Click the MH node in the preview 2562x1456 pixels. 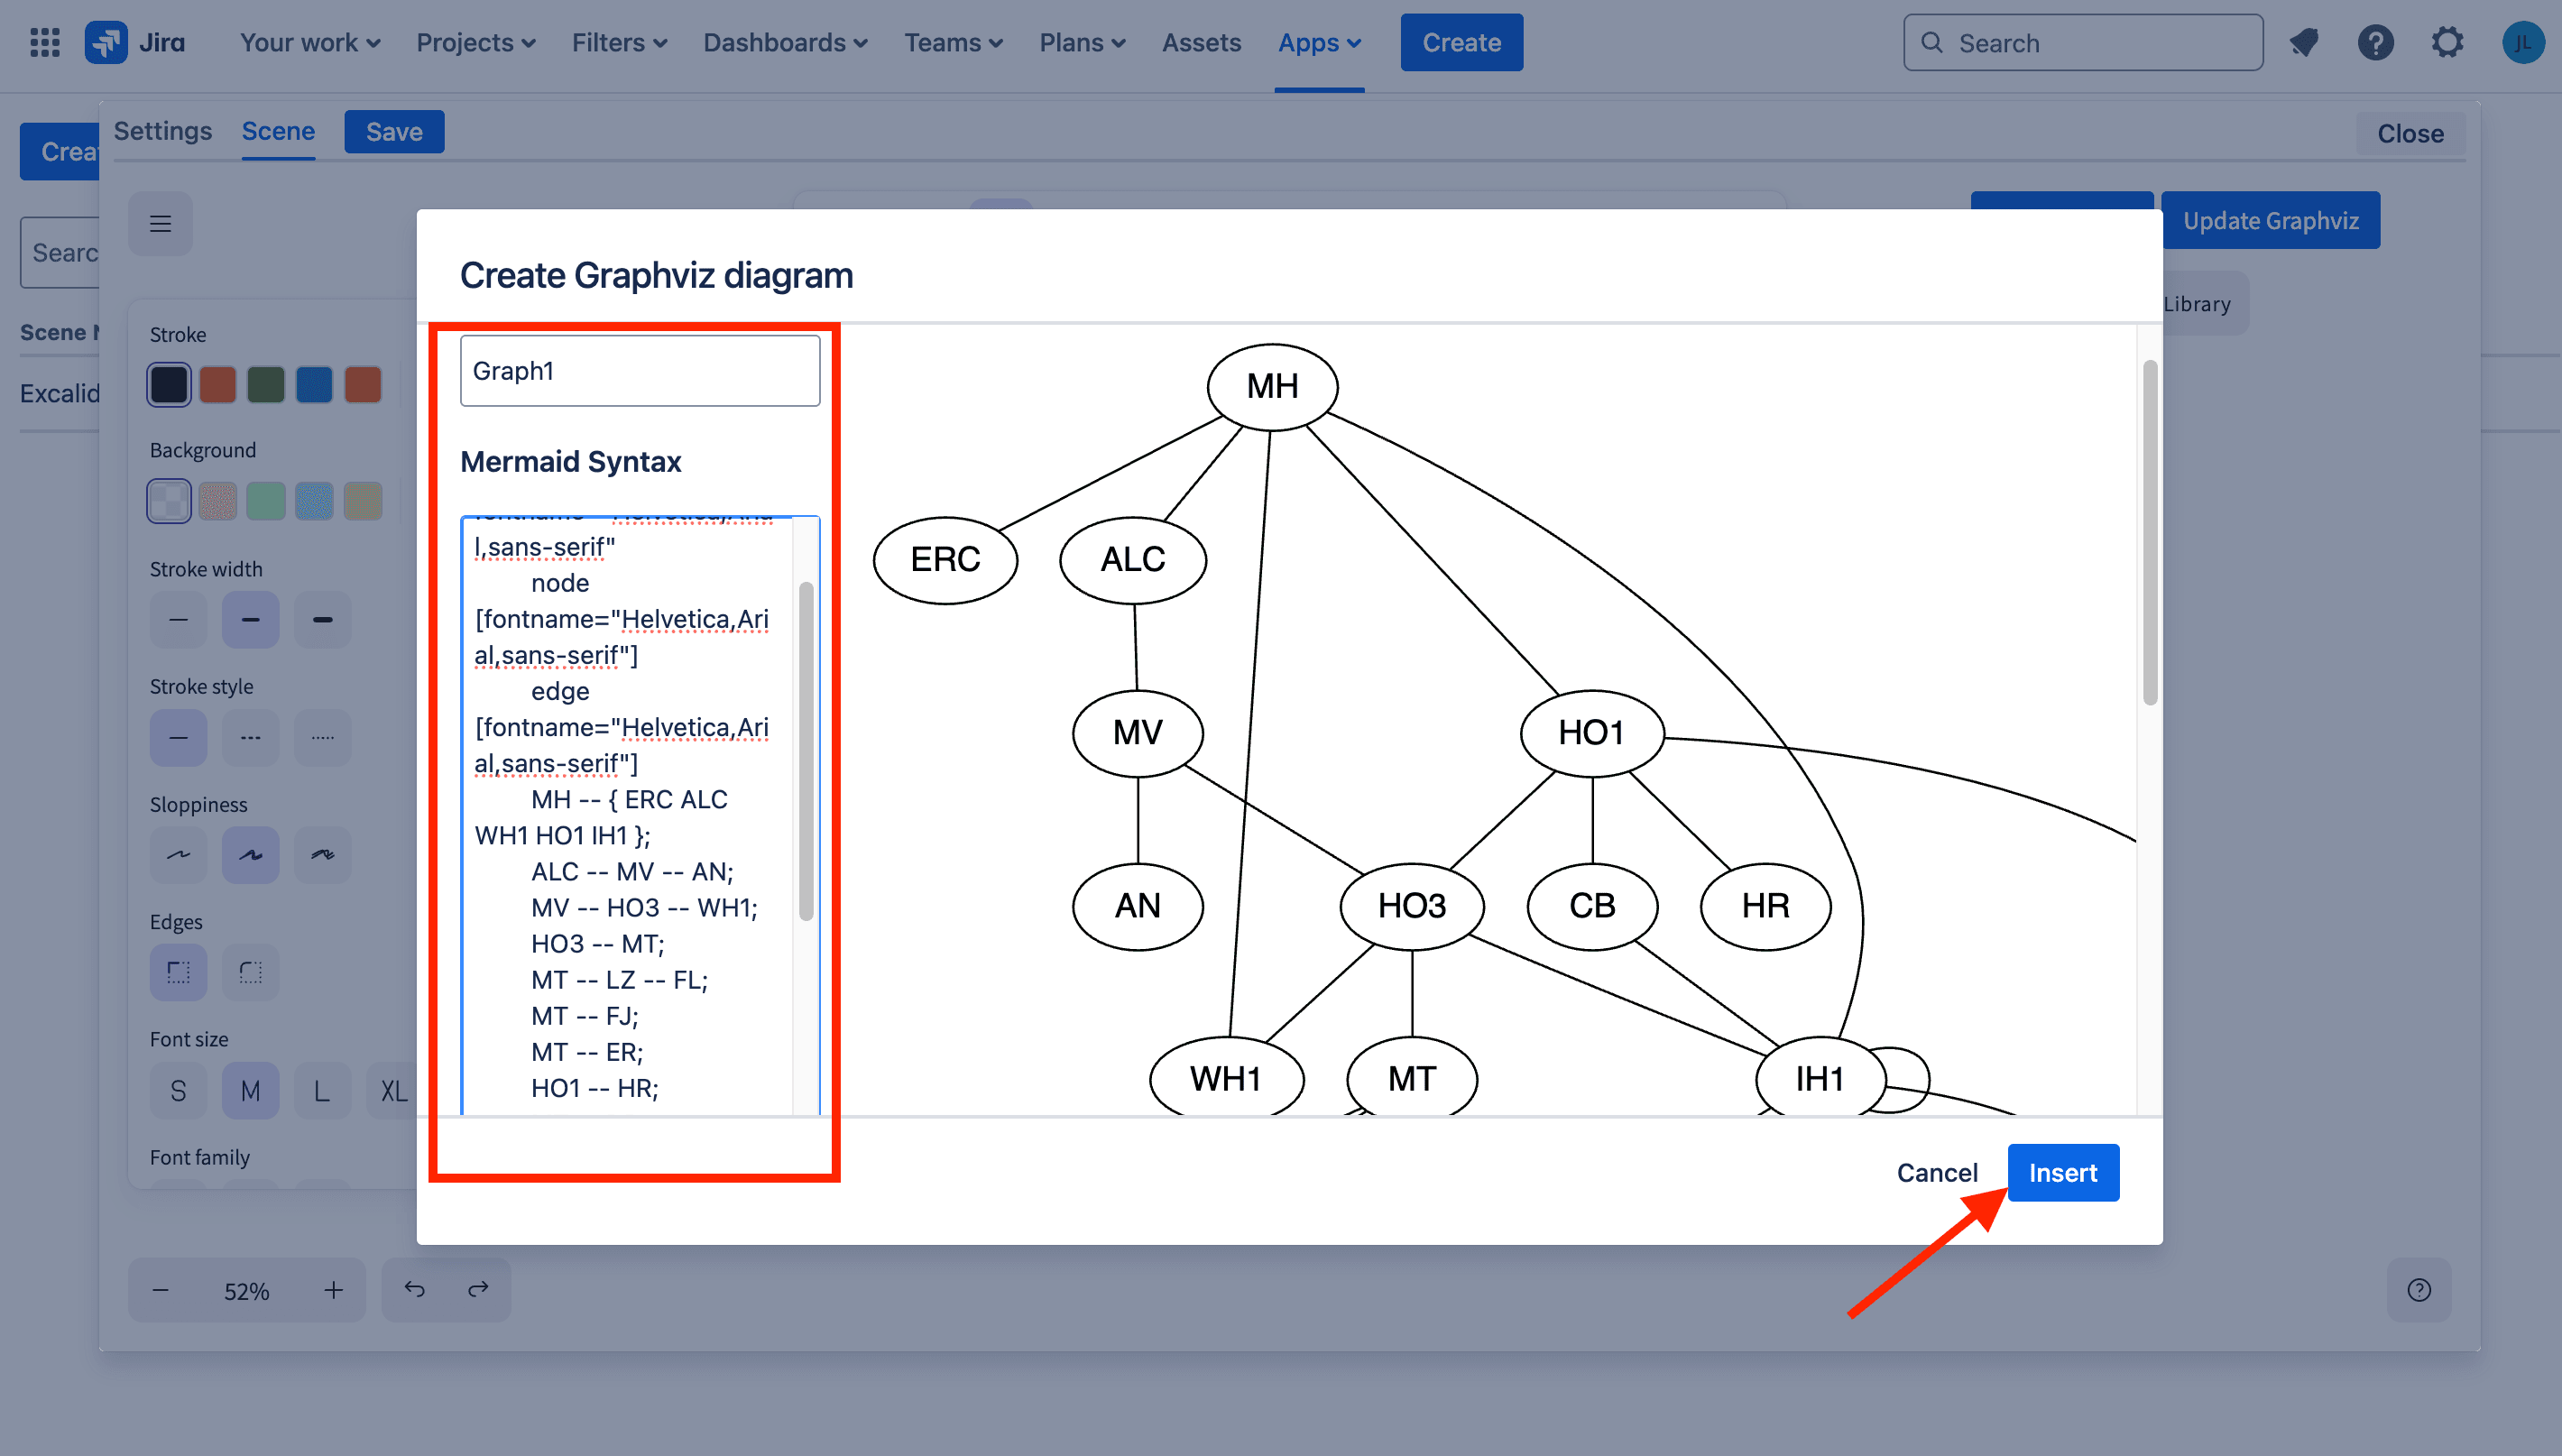pyautogui.click(x=1272, y=387)
